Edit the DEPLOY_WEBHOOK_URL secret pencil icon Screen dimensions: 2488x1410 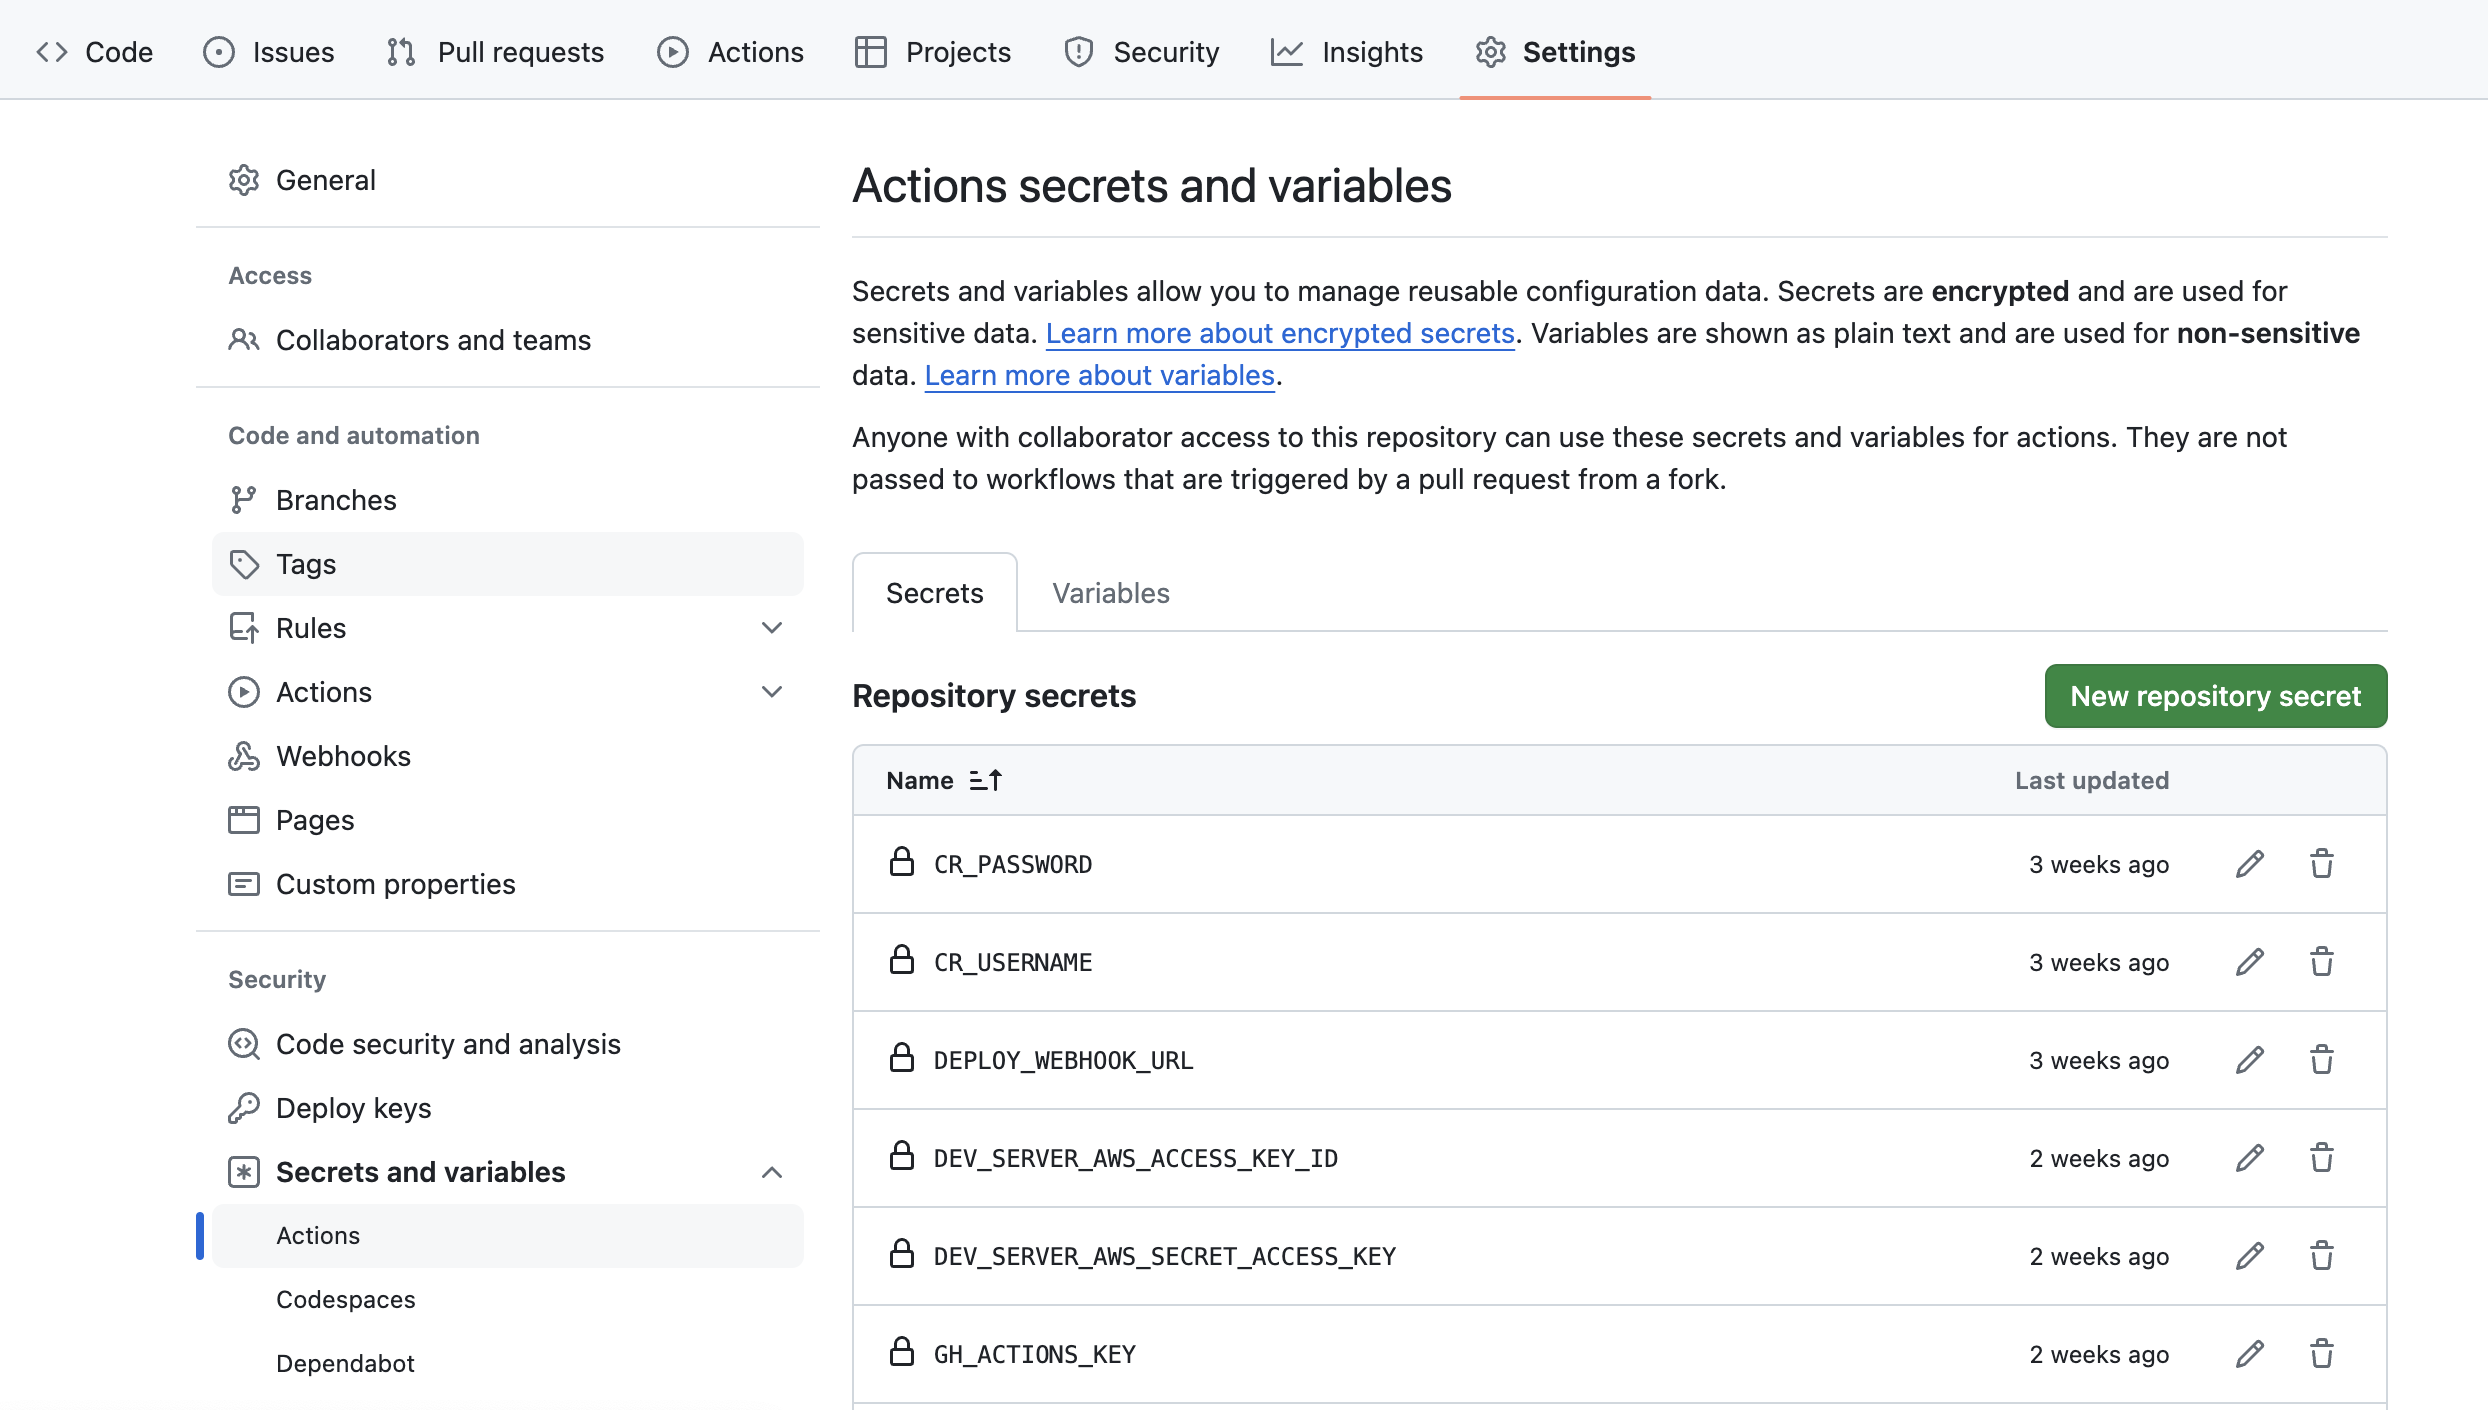click(x=2250, y=1060)
